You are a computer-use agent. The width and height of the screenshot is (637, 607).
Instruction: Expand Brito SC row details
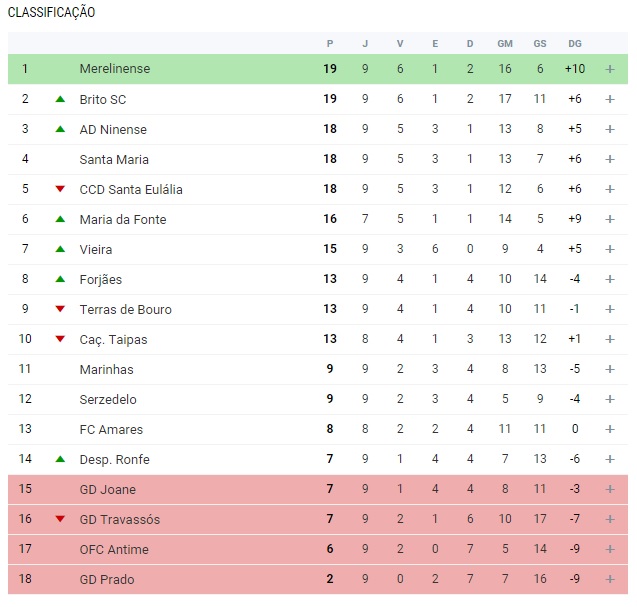tap(609, 99)
